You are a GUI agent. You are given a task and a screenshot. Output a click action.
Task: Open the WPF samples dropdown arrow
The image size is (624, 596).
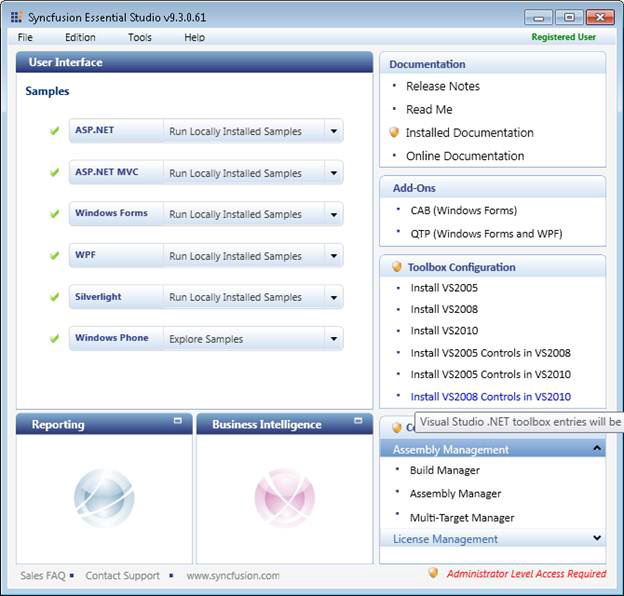(x=334, y=256)
